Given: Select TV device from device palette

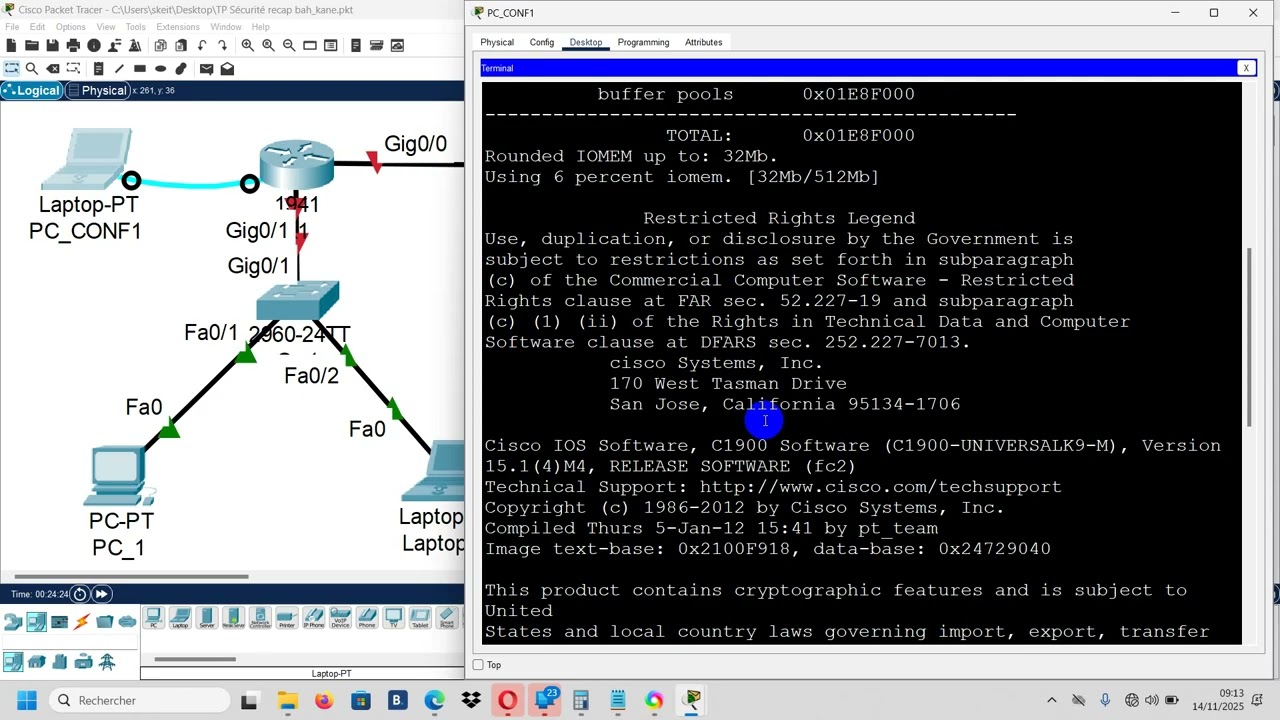Looking at the screenshot, I should (x=393, y=619).
